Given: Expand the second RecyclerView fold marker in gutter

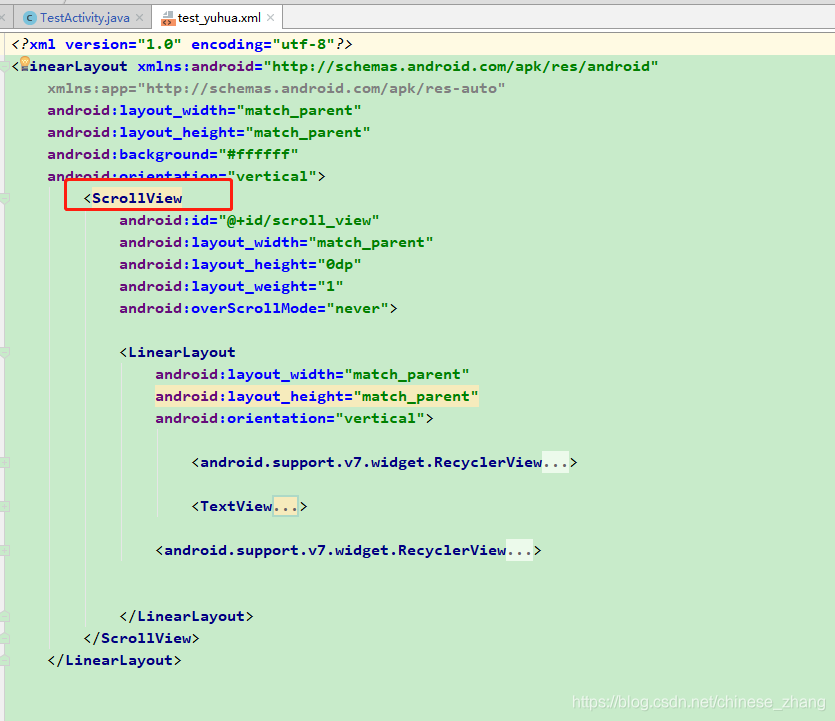Looking at the screenshot, I should [x=4, y=550].
